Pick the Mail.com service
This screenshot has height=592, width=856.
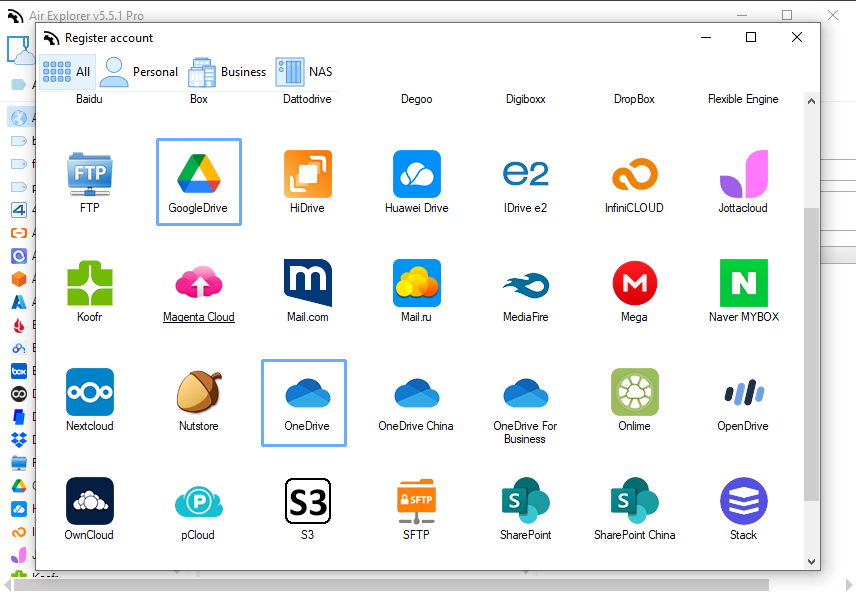coord(308,283)
